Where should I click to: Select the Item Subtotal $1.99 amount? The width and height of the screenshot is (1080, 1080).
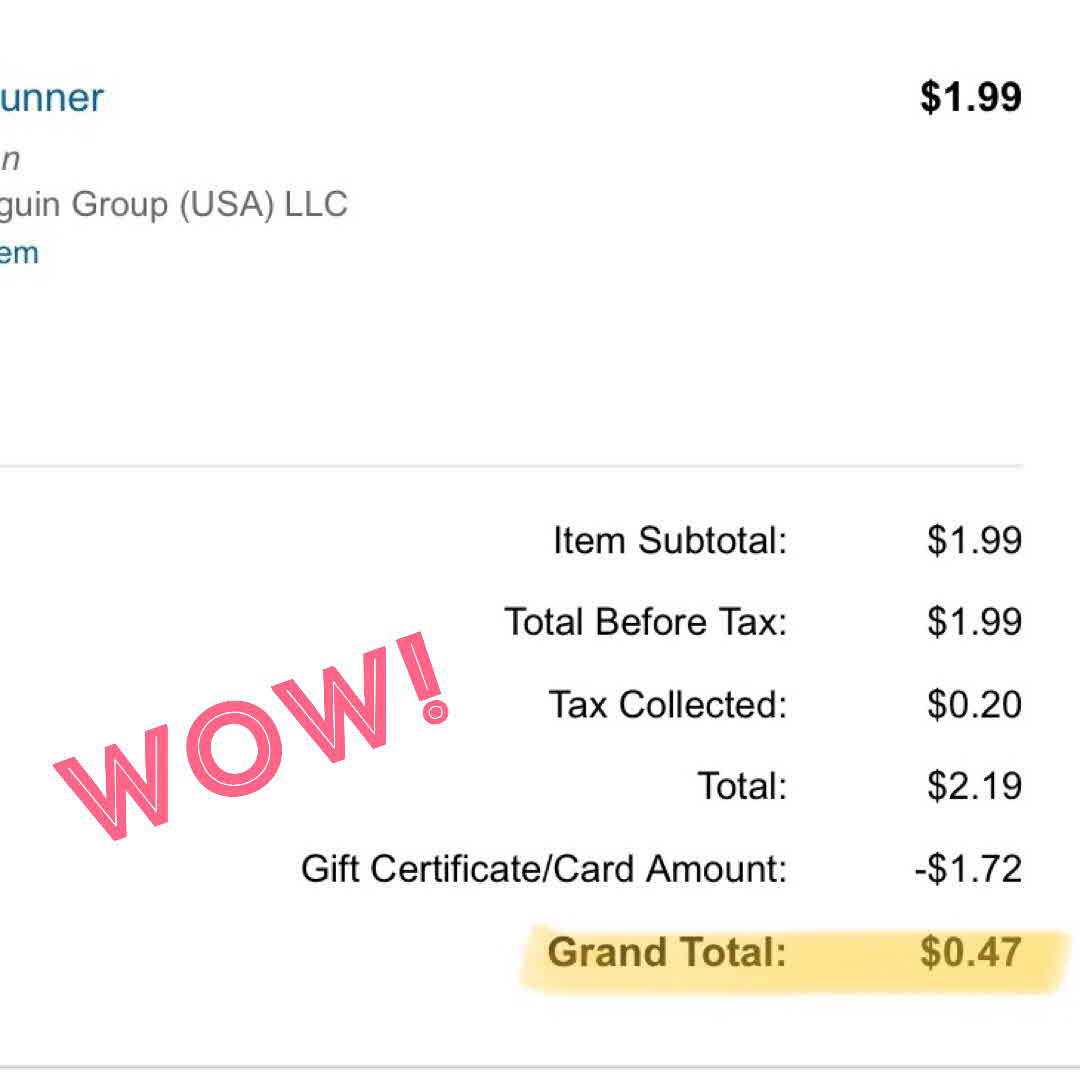973,541
